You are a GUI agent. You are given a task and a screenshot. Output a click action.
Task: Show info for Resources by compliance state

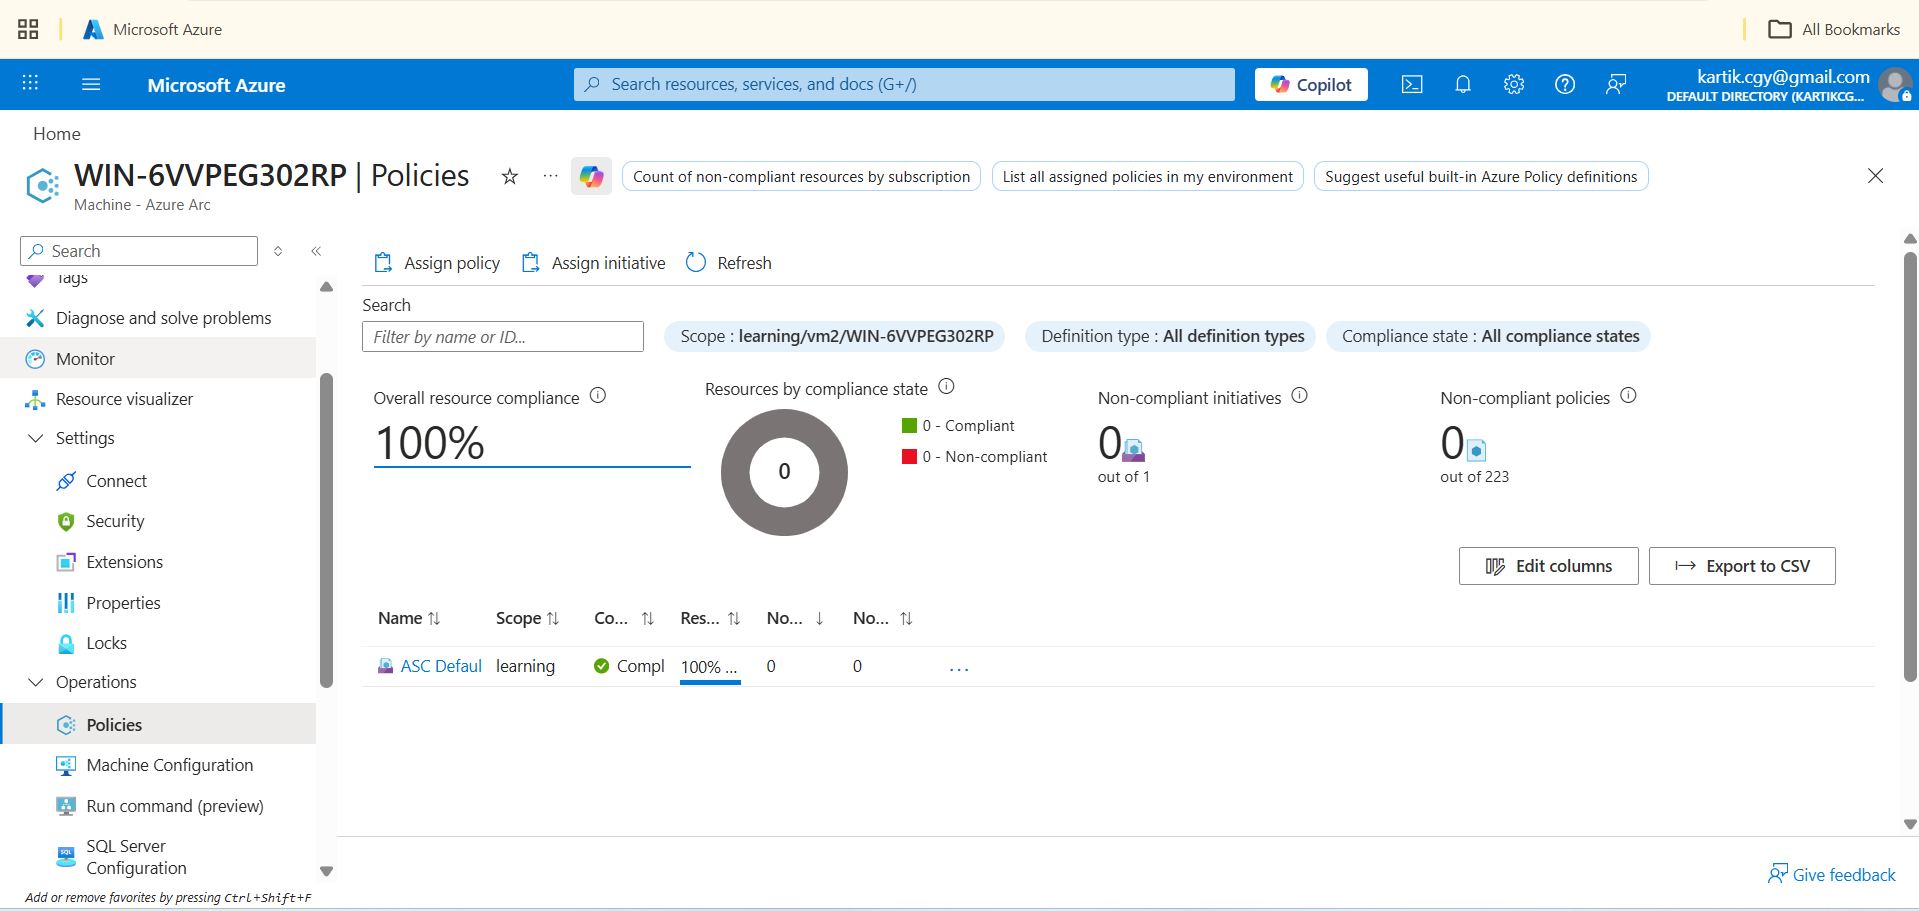tap(946, 386)
